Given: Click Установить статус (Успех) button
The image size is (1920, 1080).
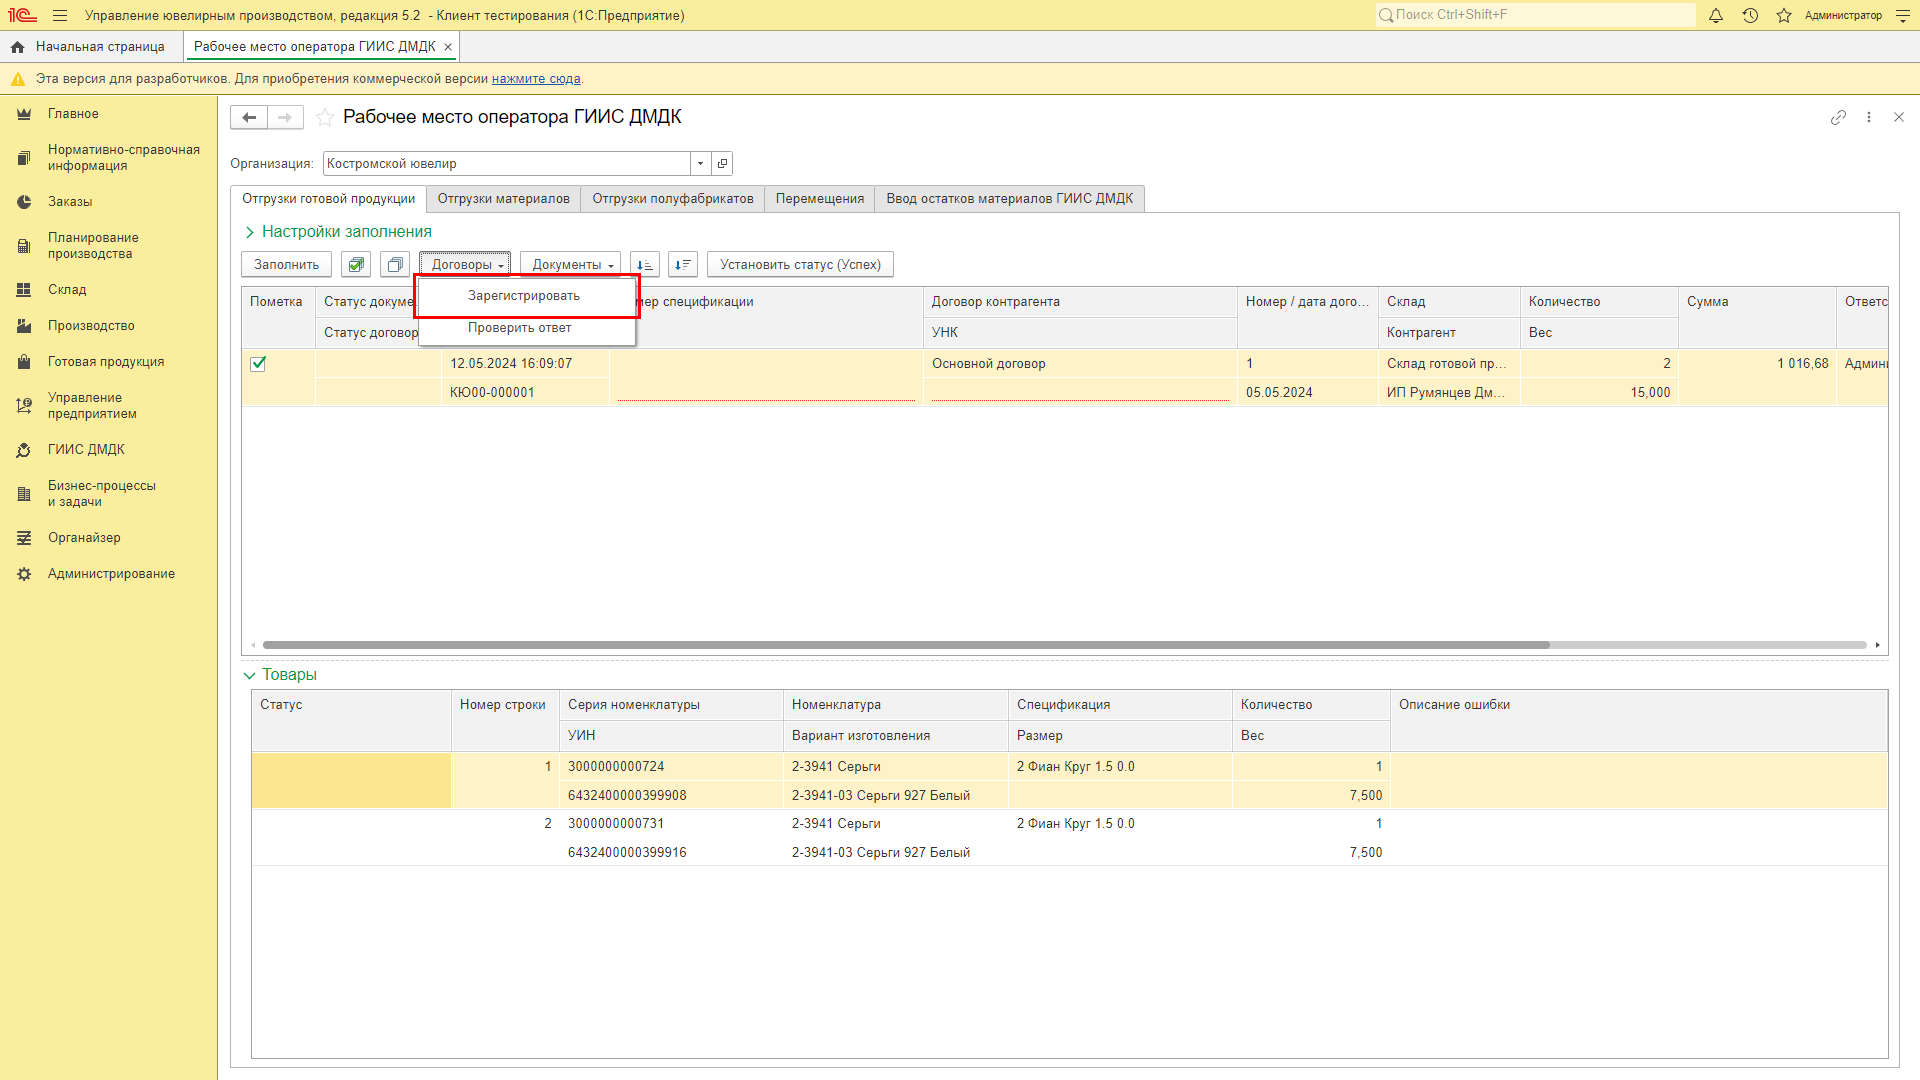Looking at the screenshot, I should [x=800, y=265].
